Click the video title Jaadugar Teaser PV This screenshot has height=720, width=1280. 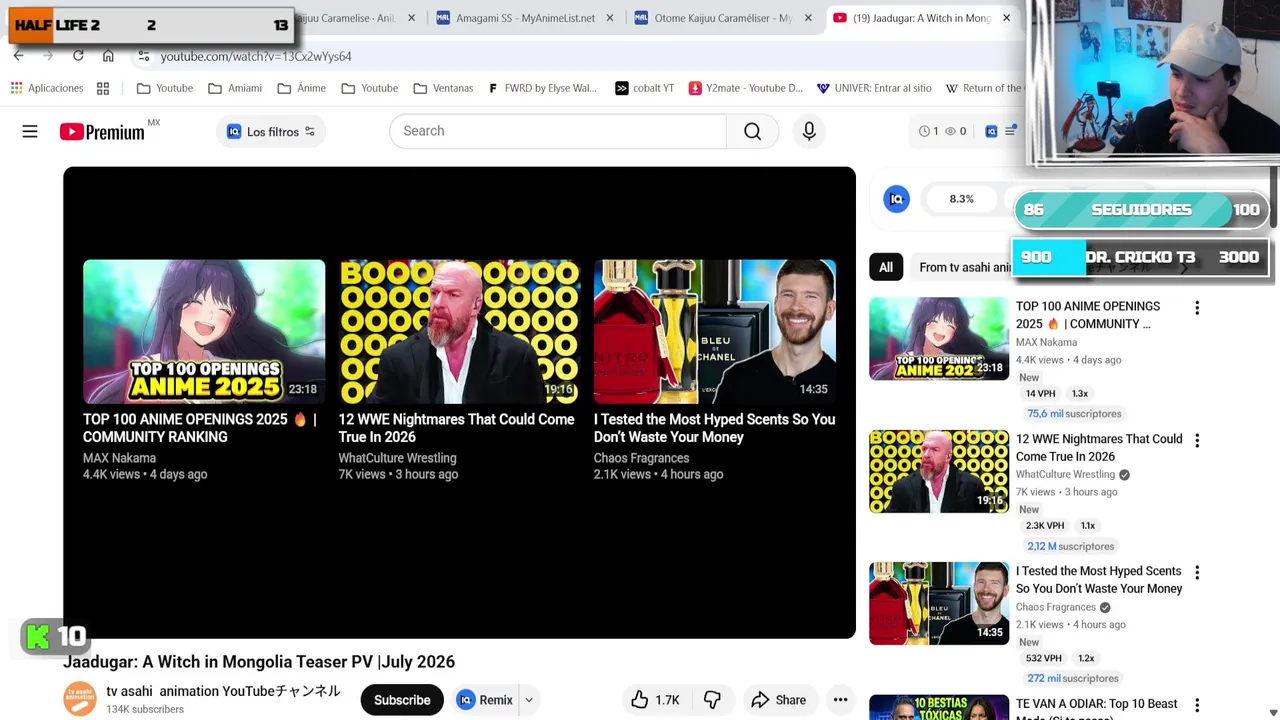pos(259,662)
